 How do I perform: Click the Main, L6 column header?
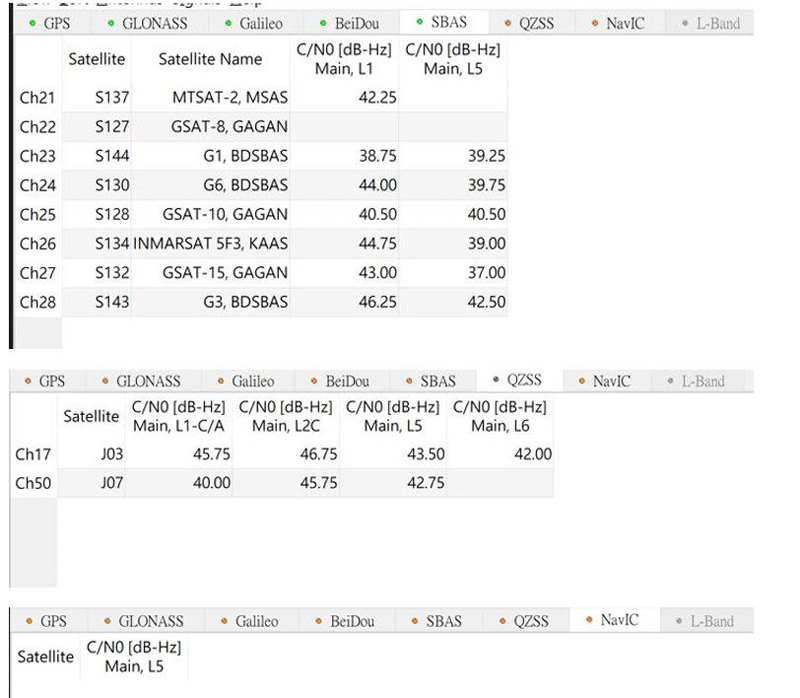(x=500, y=416)
